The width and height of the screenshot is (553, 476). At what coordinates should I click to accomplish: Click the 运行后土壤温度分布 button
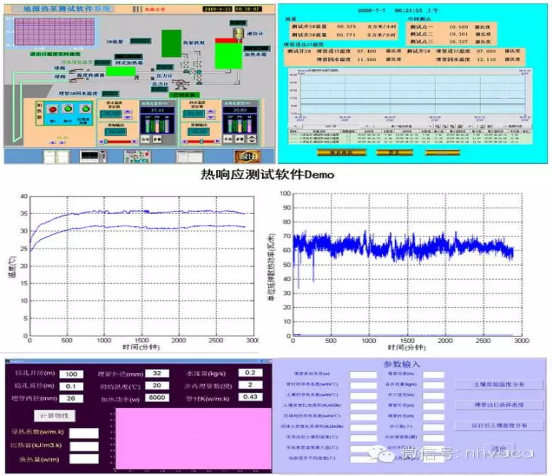coord(499,426)
